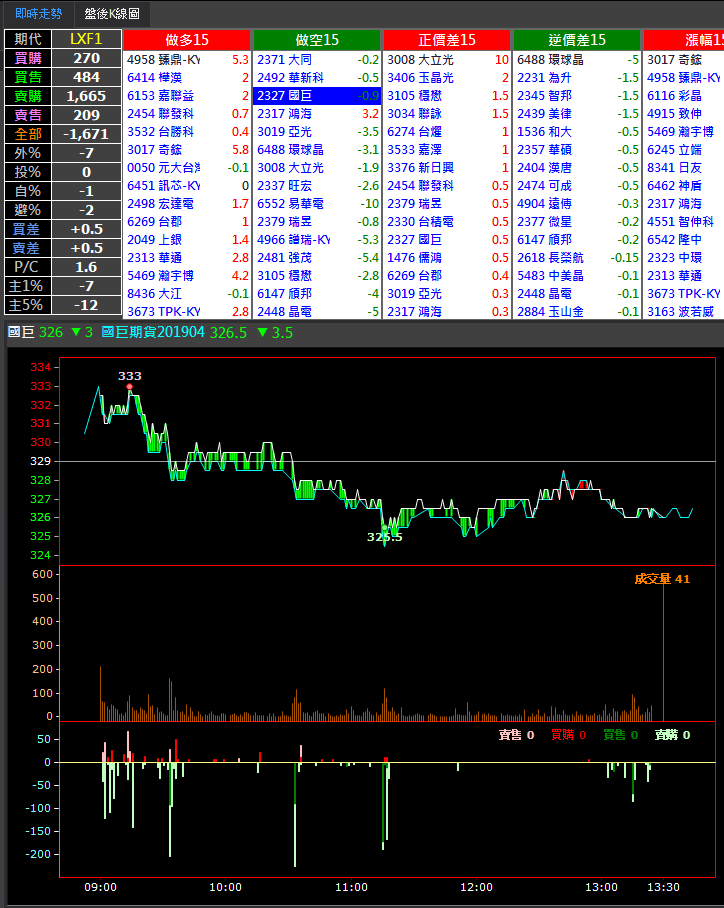The image size is (724, 908).
Task: Select 2317 鴻海 in the 做空15 list
Action: click(x=317, y=114)
